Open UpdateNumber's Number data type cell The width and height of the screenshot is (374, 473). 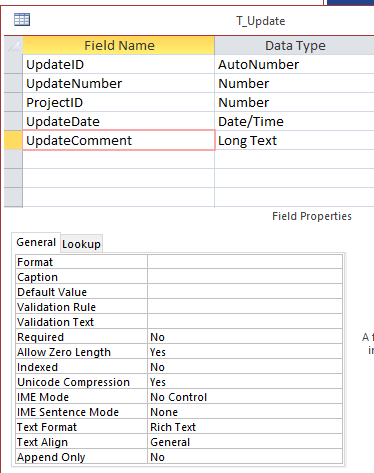point(295,83)
